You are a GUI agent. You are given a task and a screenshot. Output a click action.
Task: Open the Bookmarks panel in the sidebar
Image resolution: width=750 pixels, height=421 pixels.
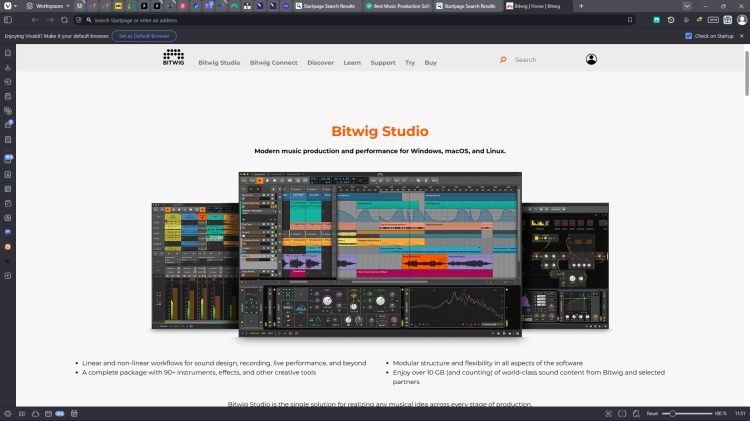click(x=8, y=53)
